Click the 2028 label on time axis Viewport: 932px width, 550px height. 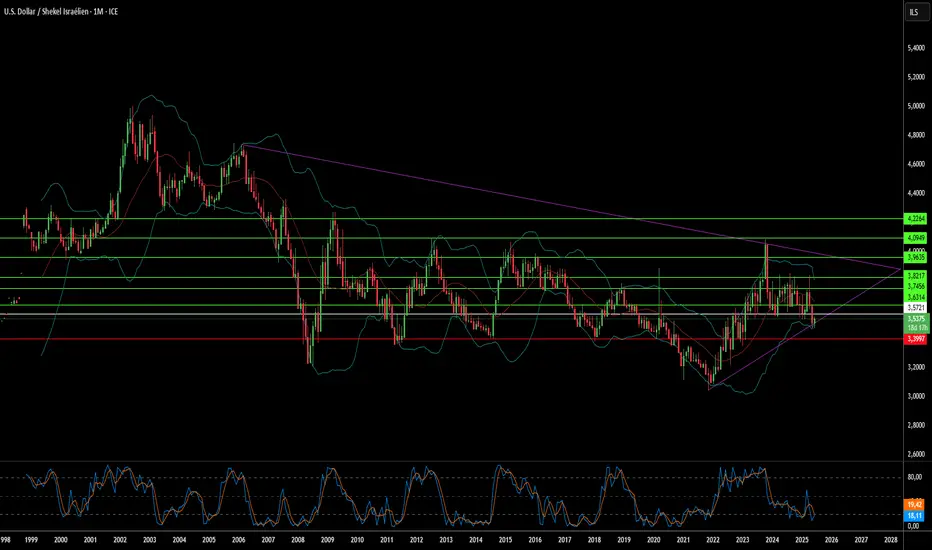pyautogui.click(x=890, y=540)
